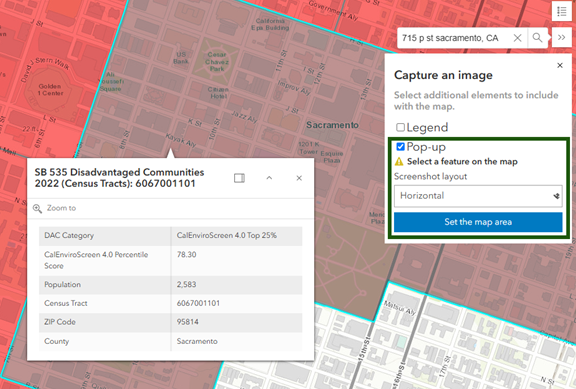Click the Kayak Aly street label

point(181,140)
